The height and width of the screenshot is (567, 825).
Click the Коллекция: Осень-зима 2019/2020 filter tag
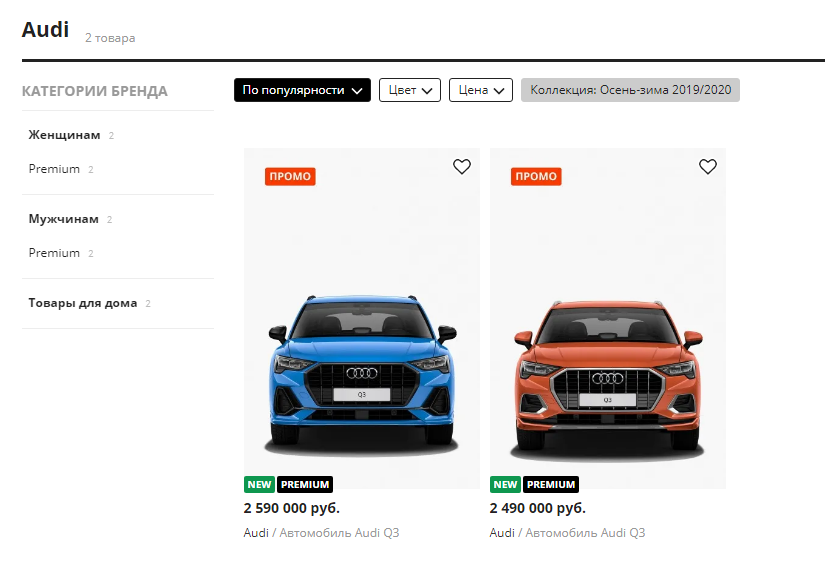tap(630, 90)
